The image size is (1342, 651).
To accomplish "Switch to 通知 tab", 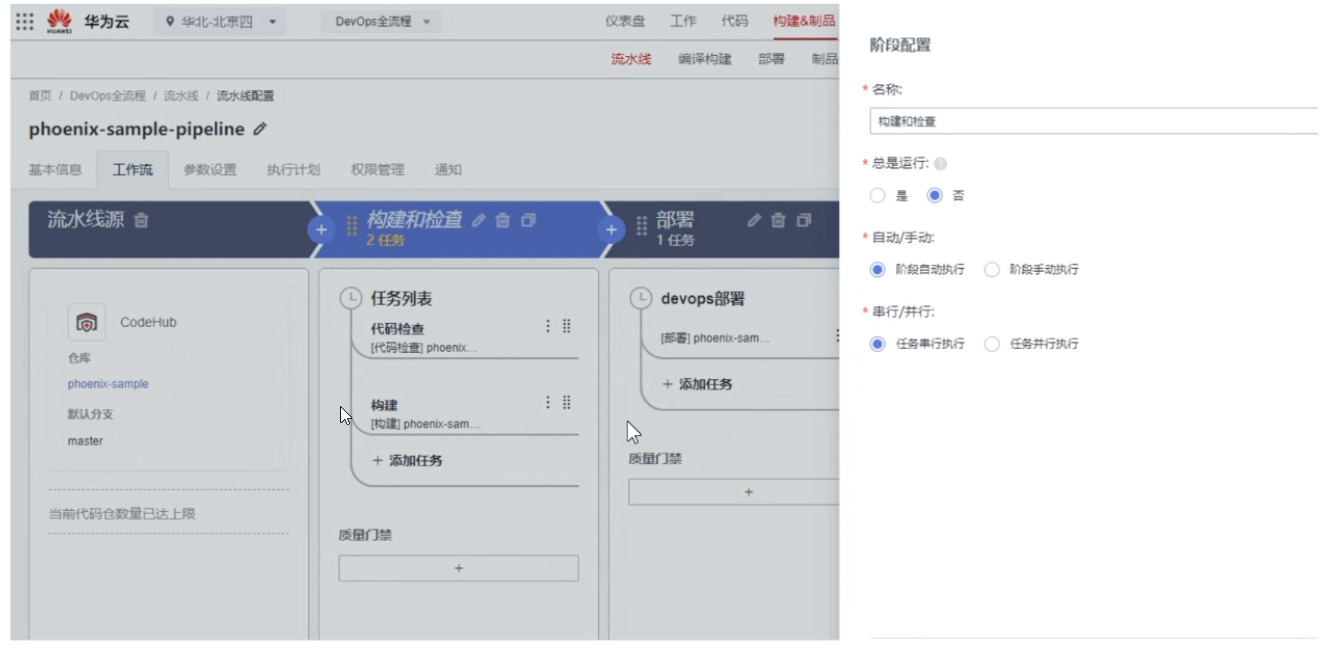I will (448, 170).
